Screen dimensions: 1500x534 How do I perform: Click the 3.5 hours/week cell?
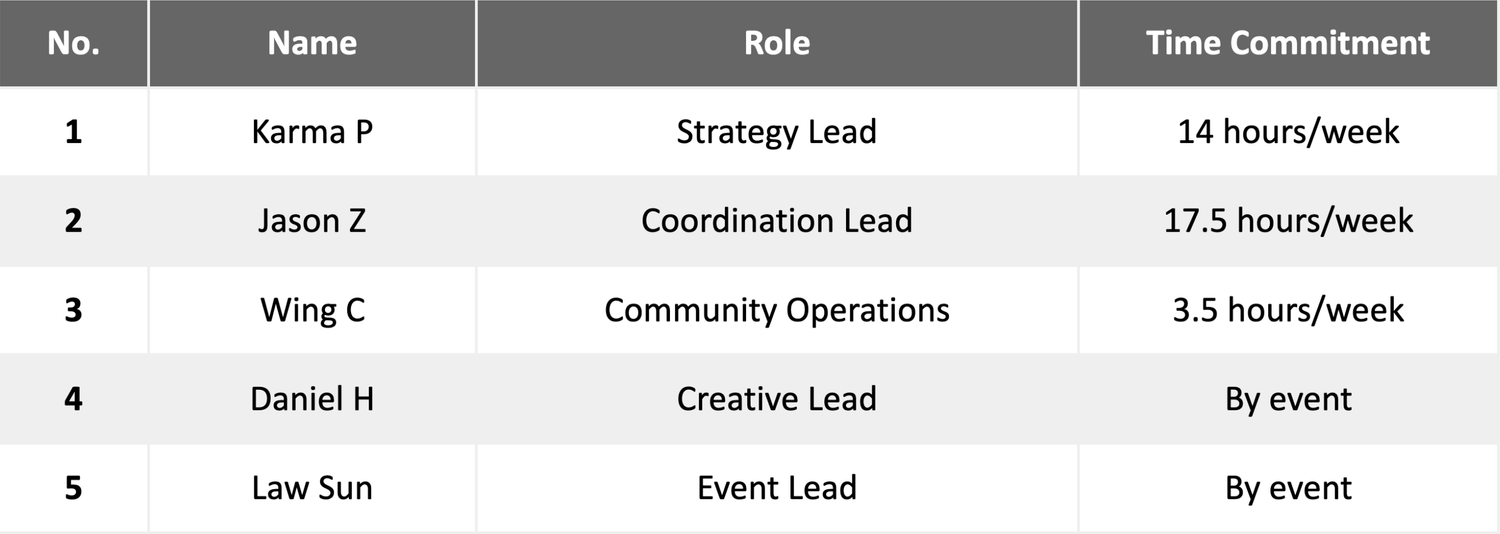pyautogui.click(x=1288, y=309)
